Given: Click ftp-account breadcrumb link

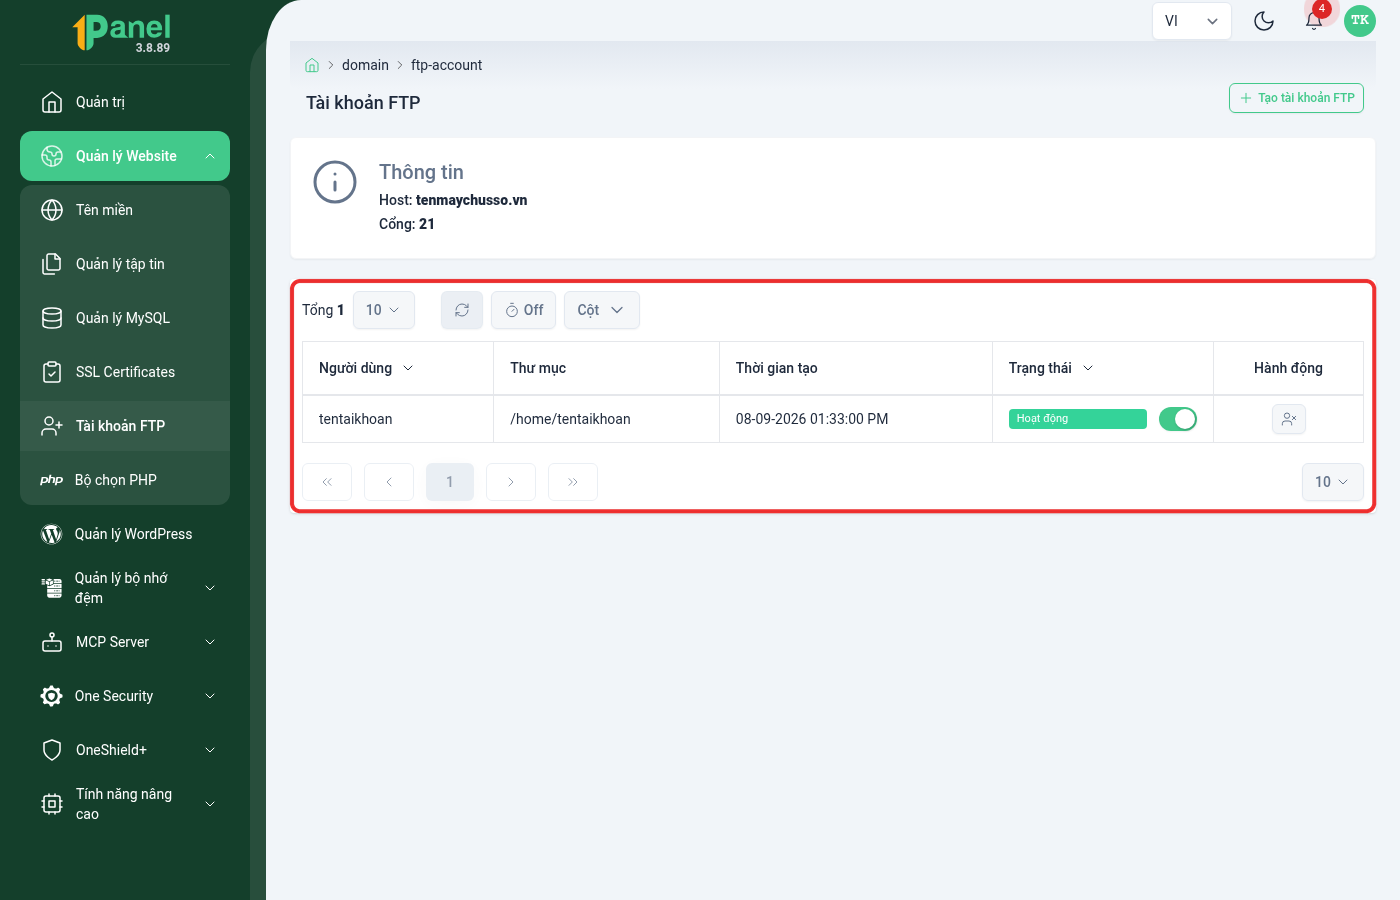Looking at the screenshot, I should click(446, 65).
